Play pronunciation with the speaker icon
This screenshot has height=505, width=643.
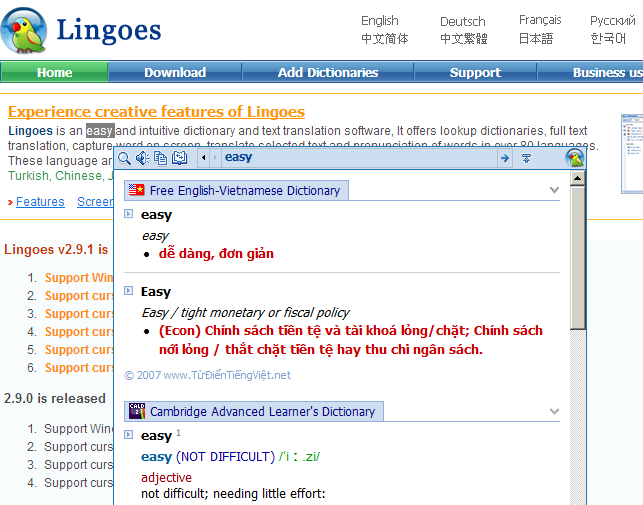point(143,158)
